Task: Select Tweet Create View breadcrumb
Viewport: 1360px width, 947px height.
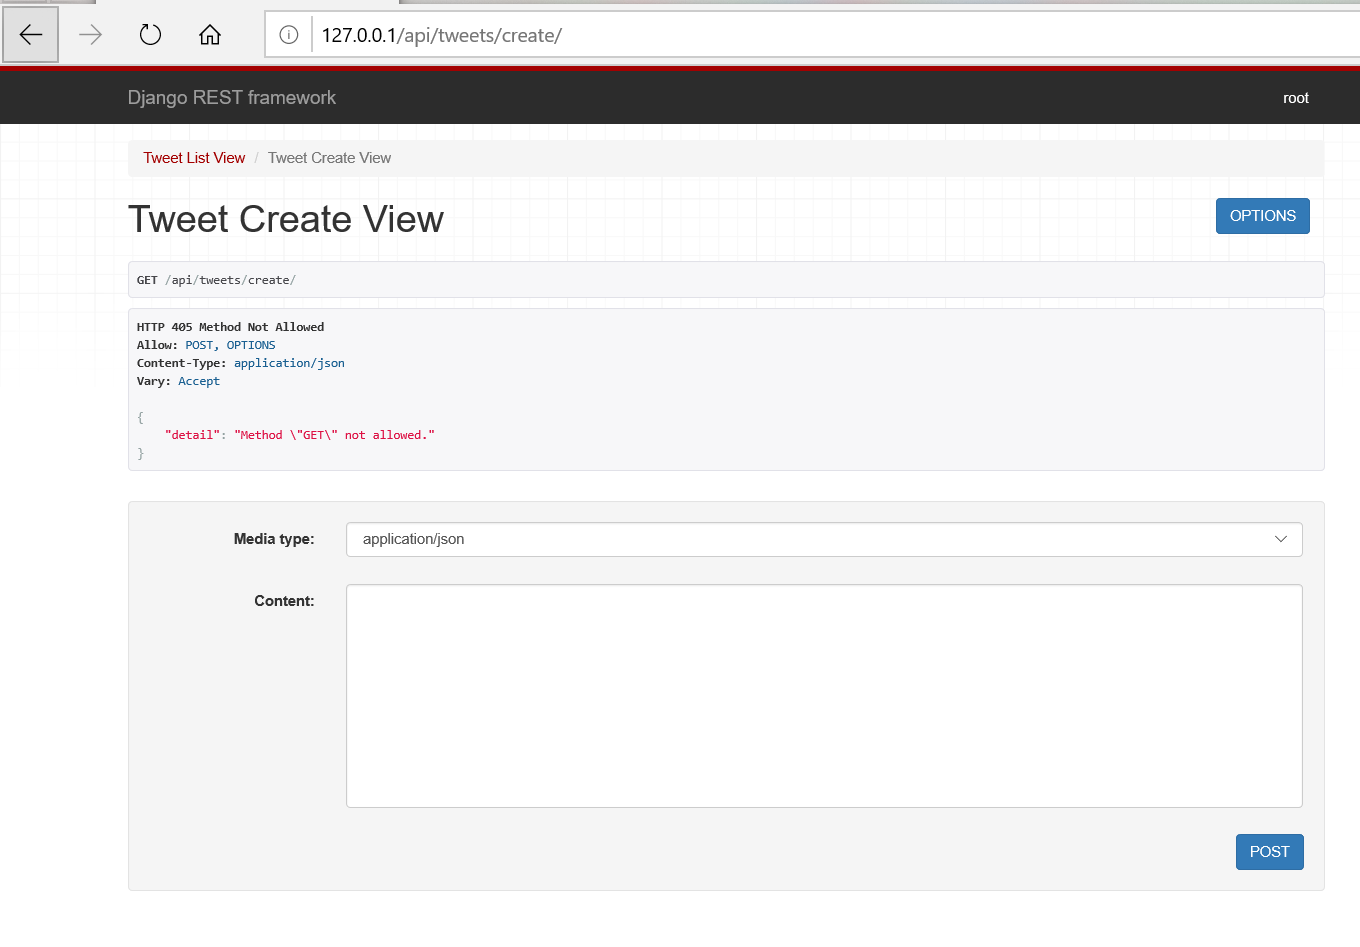Action: [330, 158]
